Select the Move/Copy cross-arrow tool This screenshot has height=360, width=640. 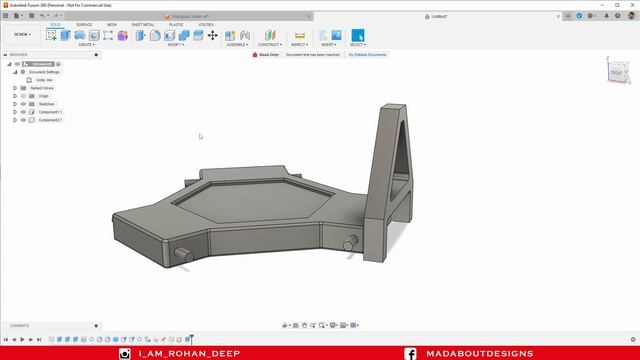click(x=213, y=36)
